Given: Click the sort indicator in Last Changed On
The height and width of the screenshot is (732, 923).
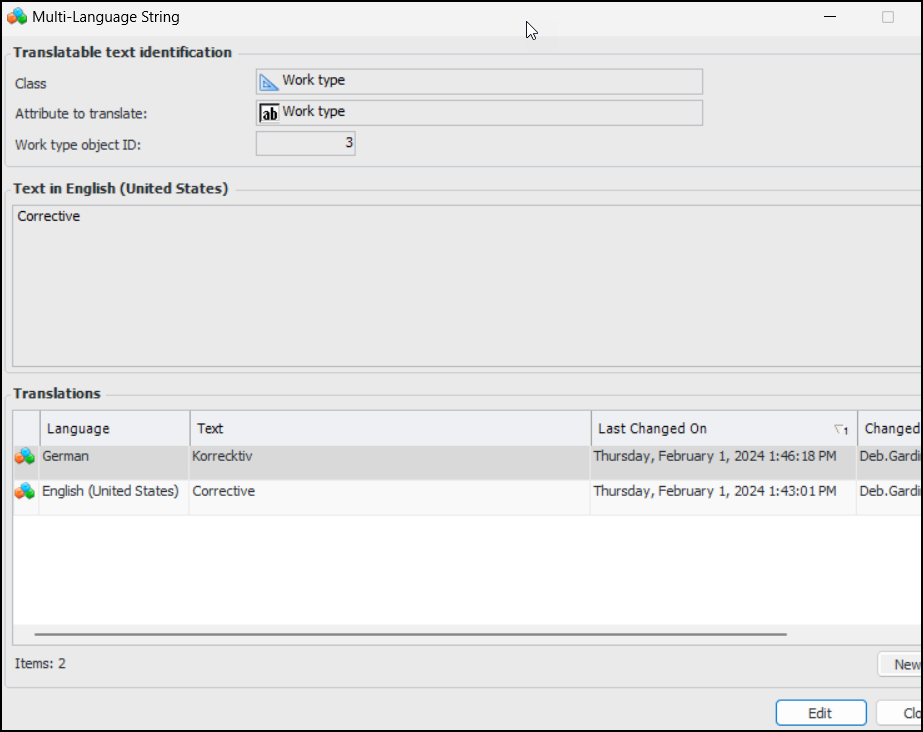Looking at the screenshot, I should [x=841, y=430].
